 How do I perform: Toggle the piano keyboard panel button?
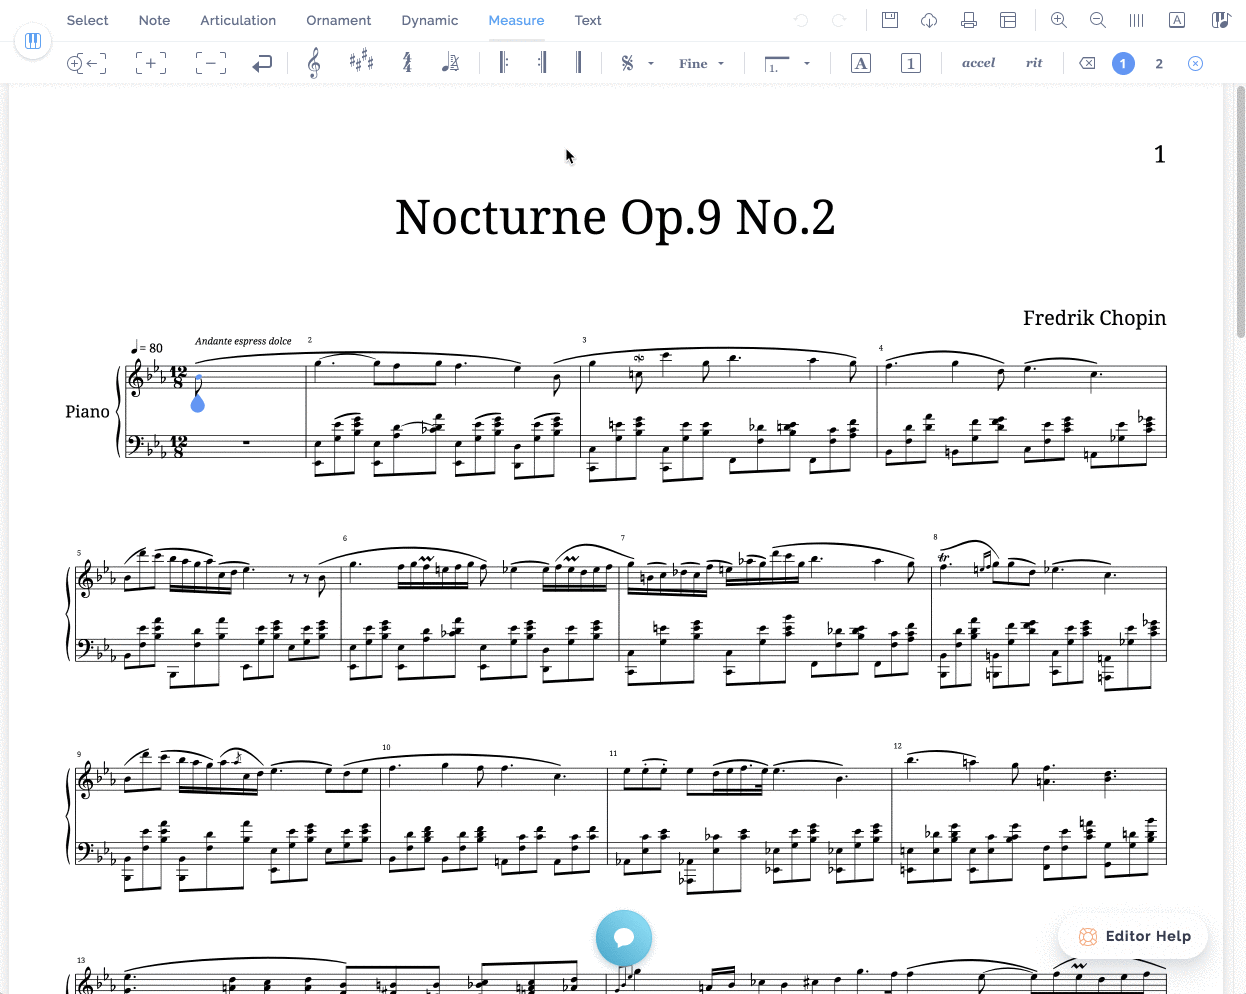click(x=33, y=41)
